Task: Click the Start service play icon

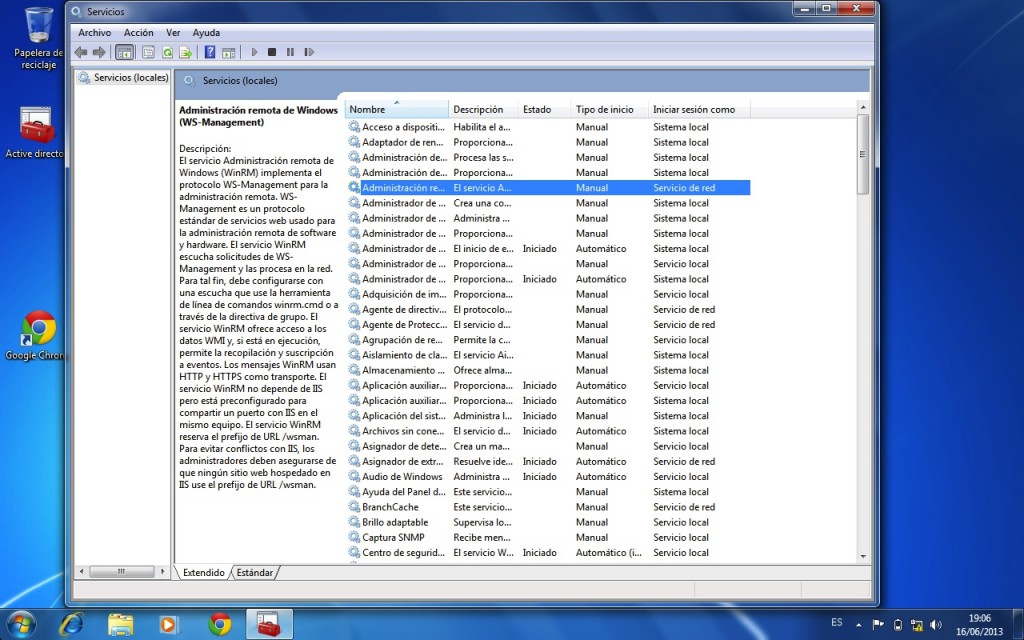Action: [254, 52]
